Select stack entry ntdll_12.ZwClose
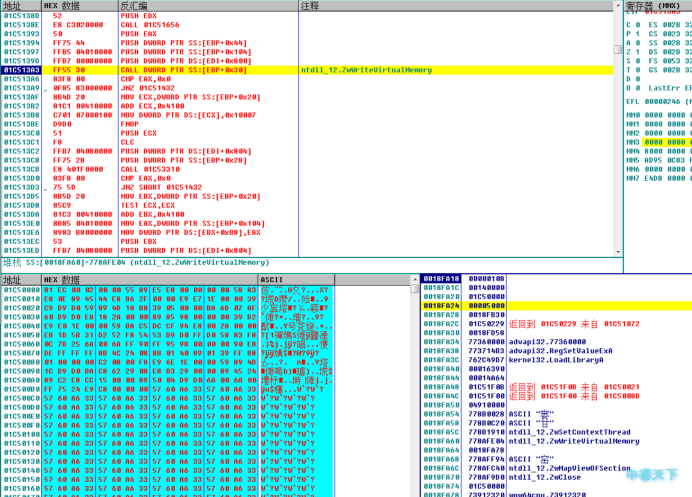 [545, 477]
